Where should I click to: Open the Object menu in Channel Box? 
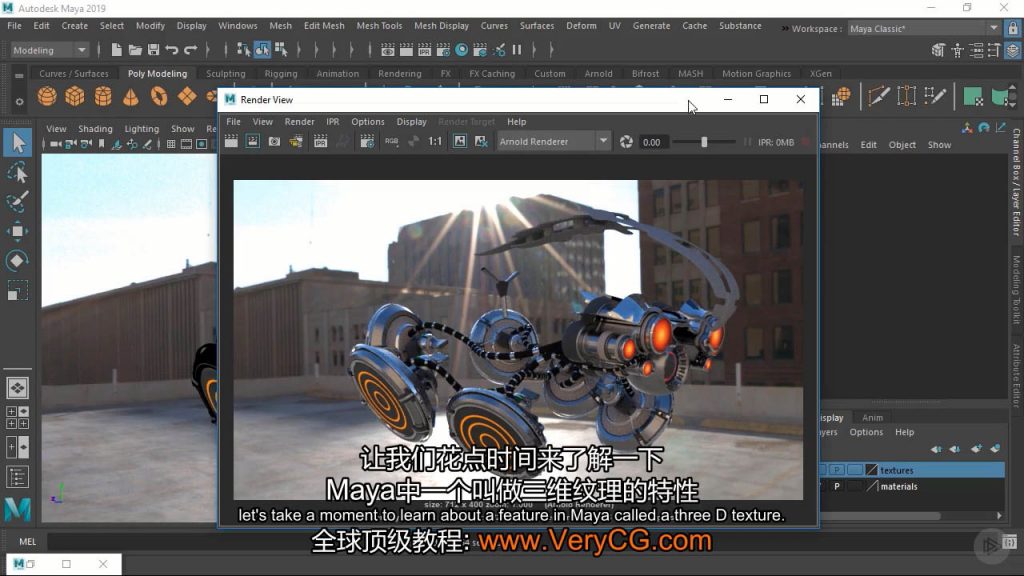coord(902,145)
